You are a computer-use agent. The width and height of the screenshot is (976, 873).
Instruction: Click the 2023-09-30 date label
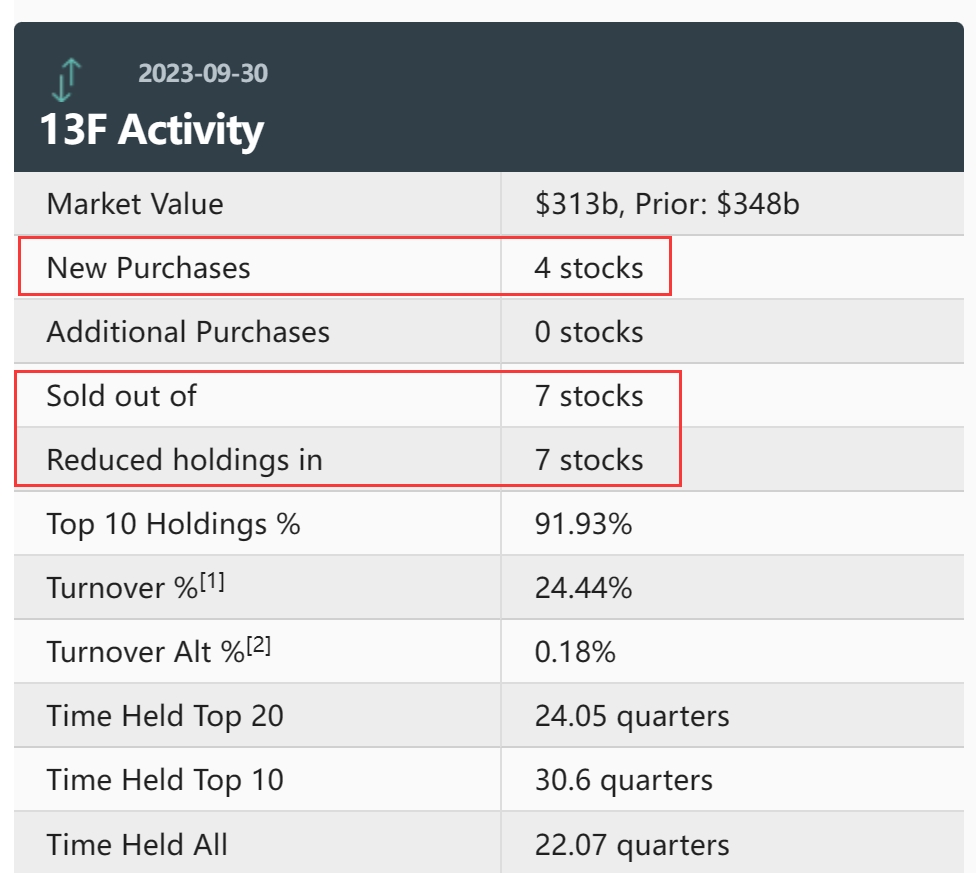pyautogui.click(x=203, y=73)
